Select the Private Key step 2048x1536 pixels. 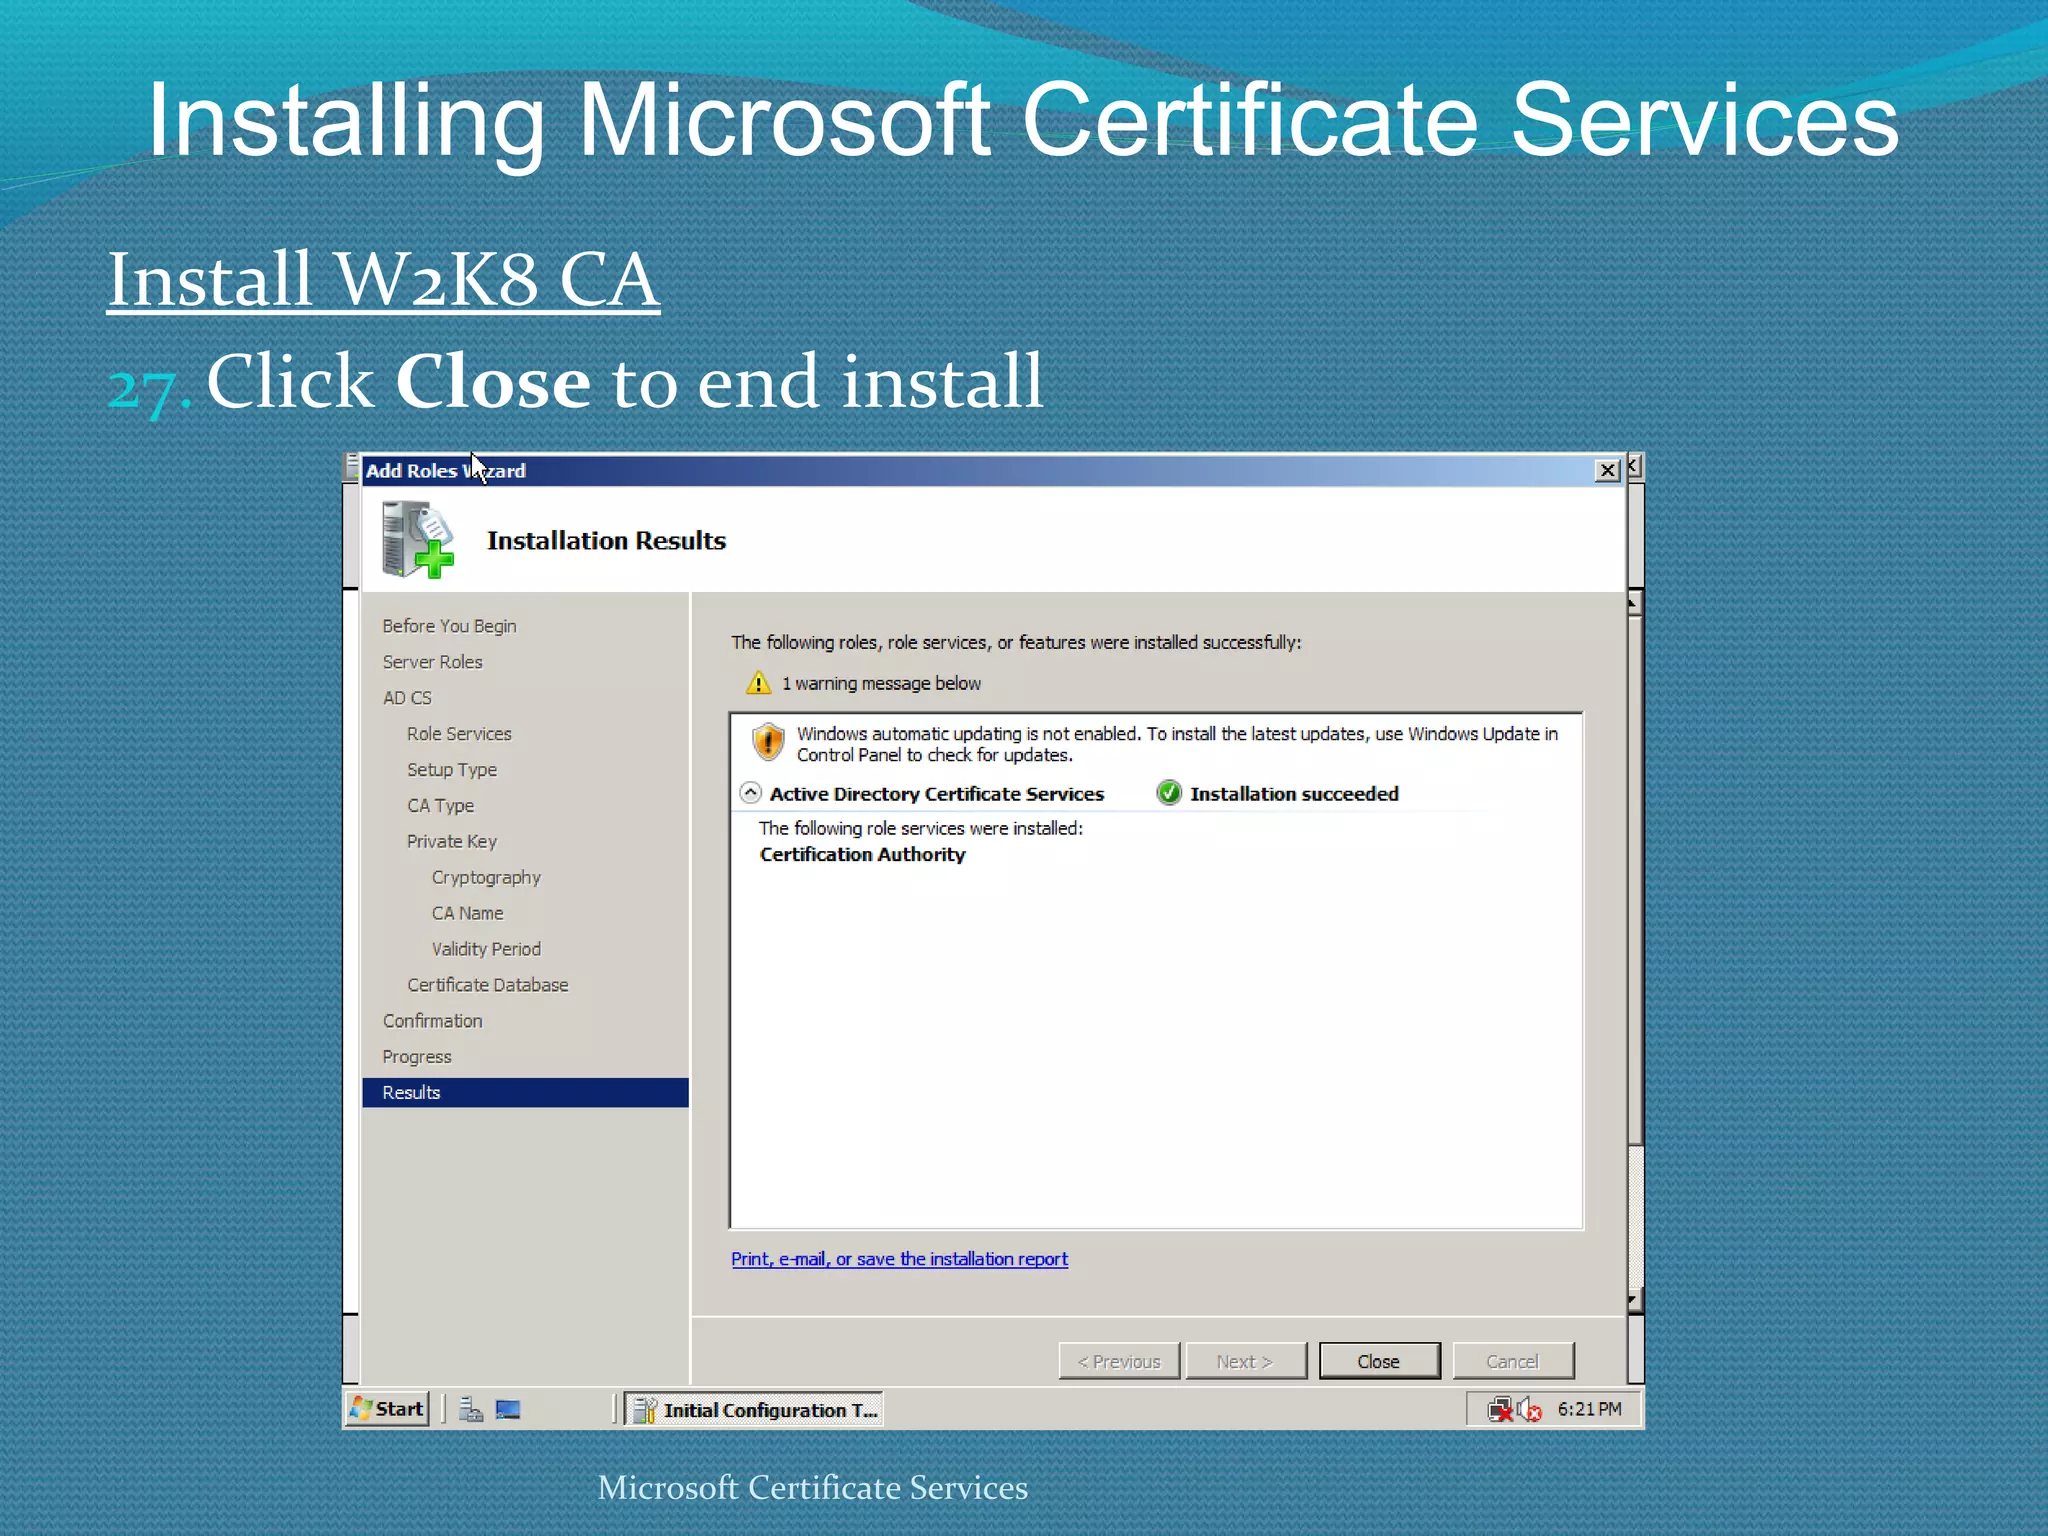(x=451, y=842)
